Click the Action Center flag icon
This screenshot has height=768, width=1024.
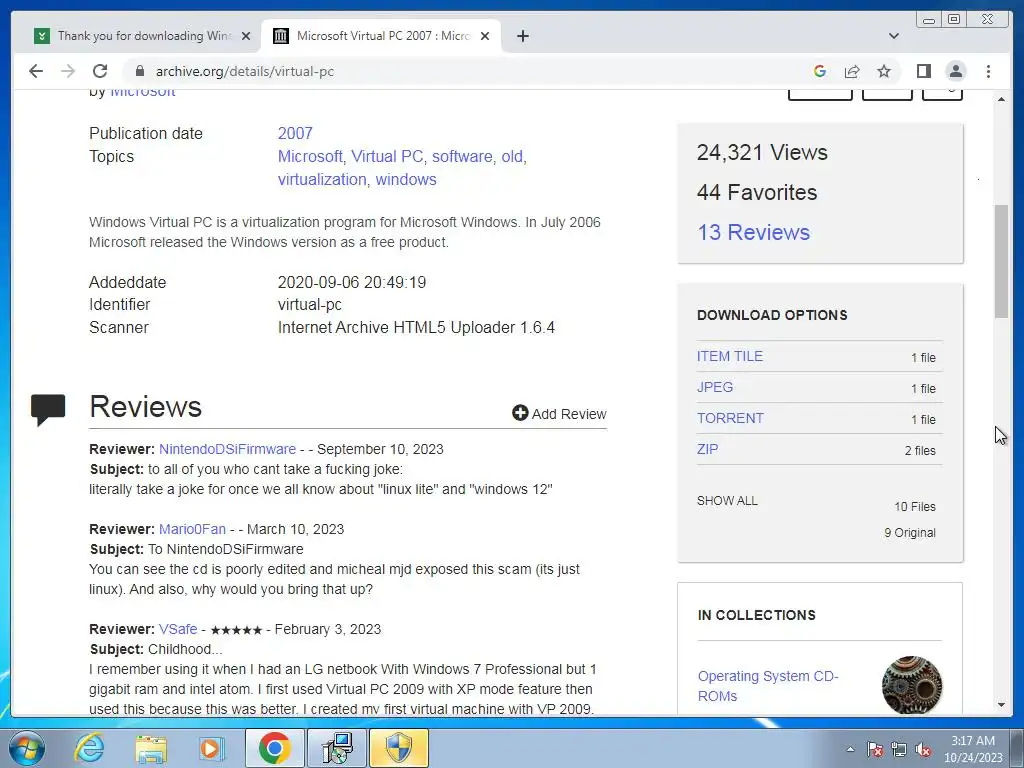(x=875, y=749)
